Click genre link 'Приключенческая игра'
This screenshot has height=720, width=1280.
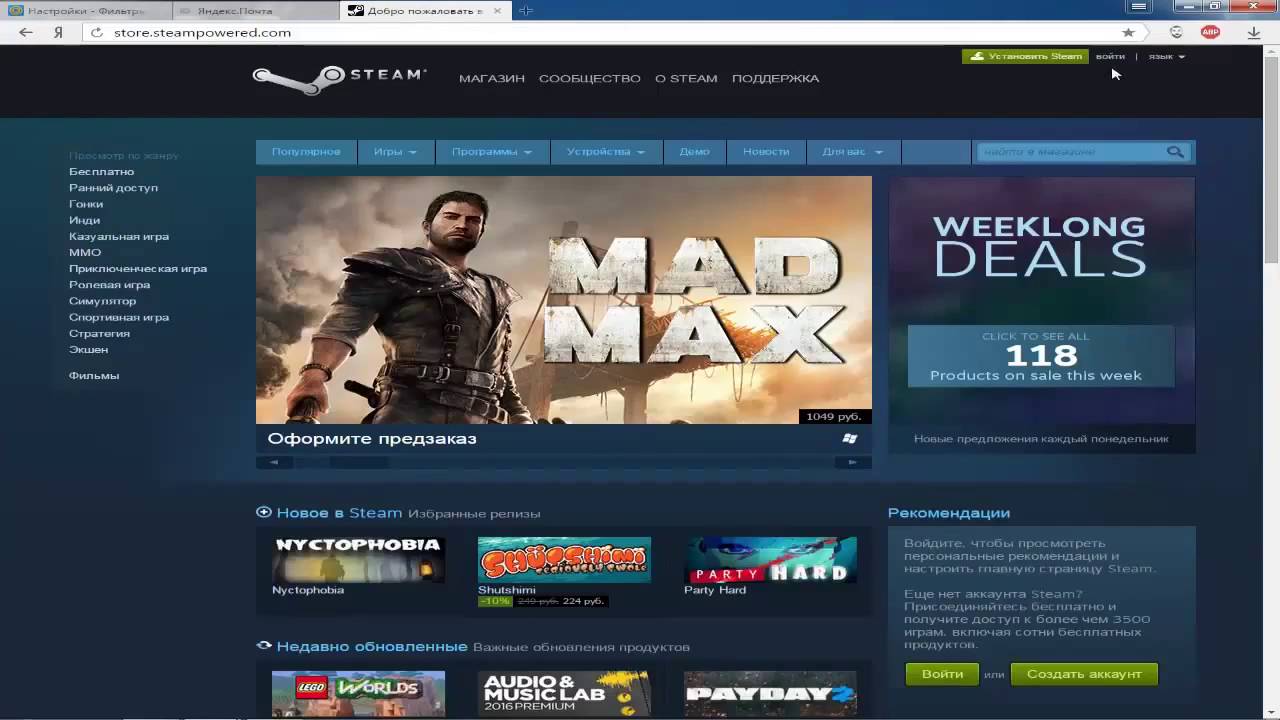(138, 269)
